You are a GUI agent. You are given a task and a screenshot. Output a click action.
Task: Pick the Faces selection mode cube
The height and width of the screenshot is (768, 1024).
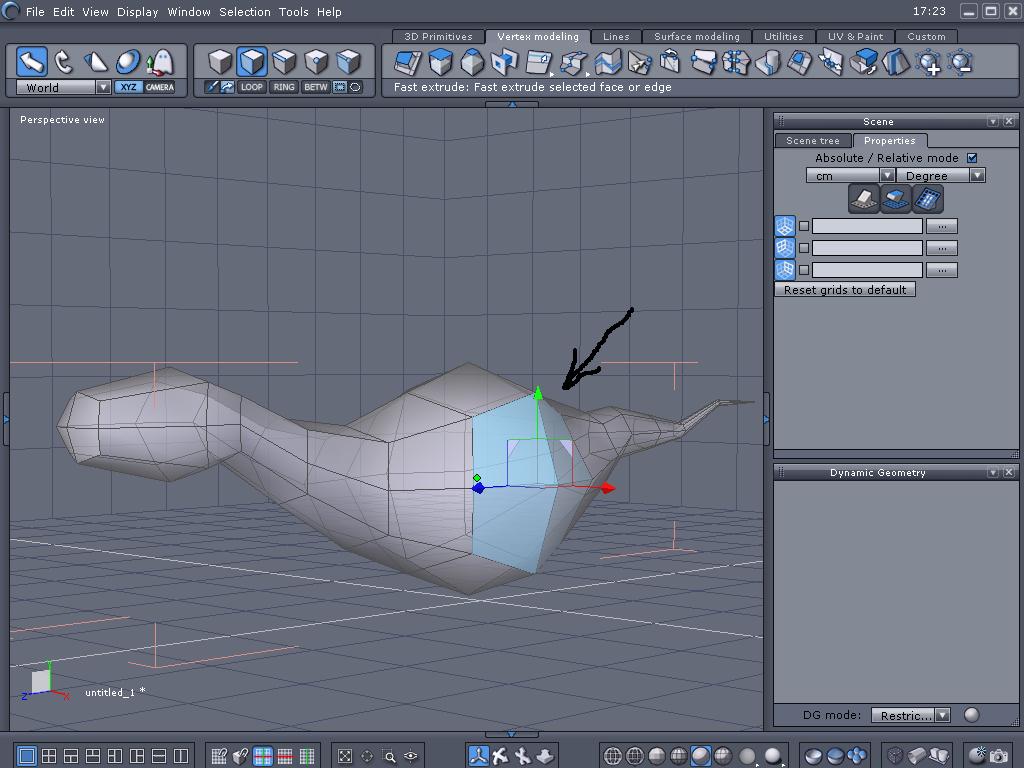coord(252,62)
